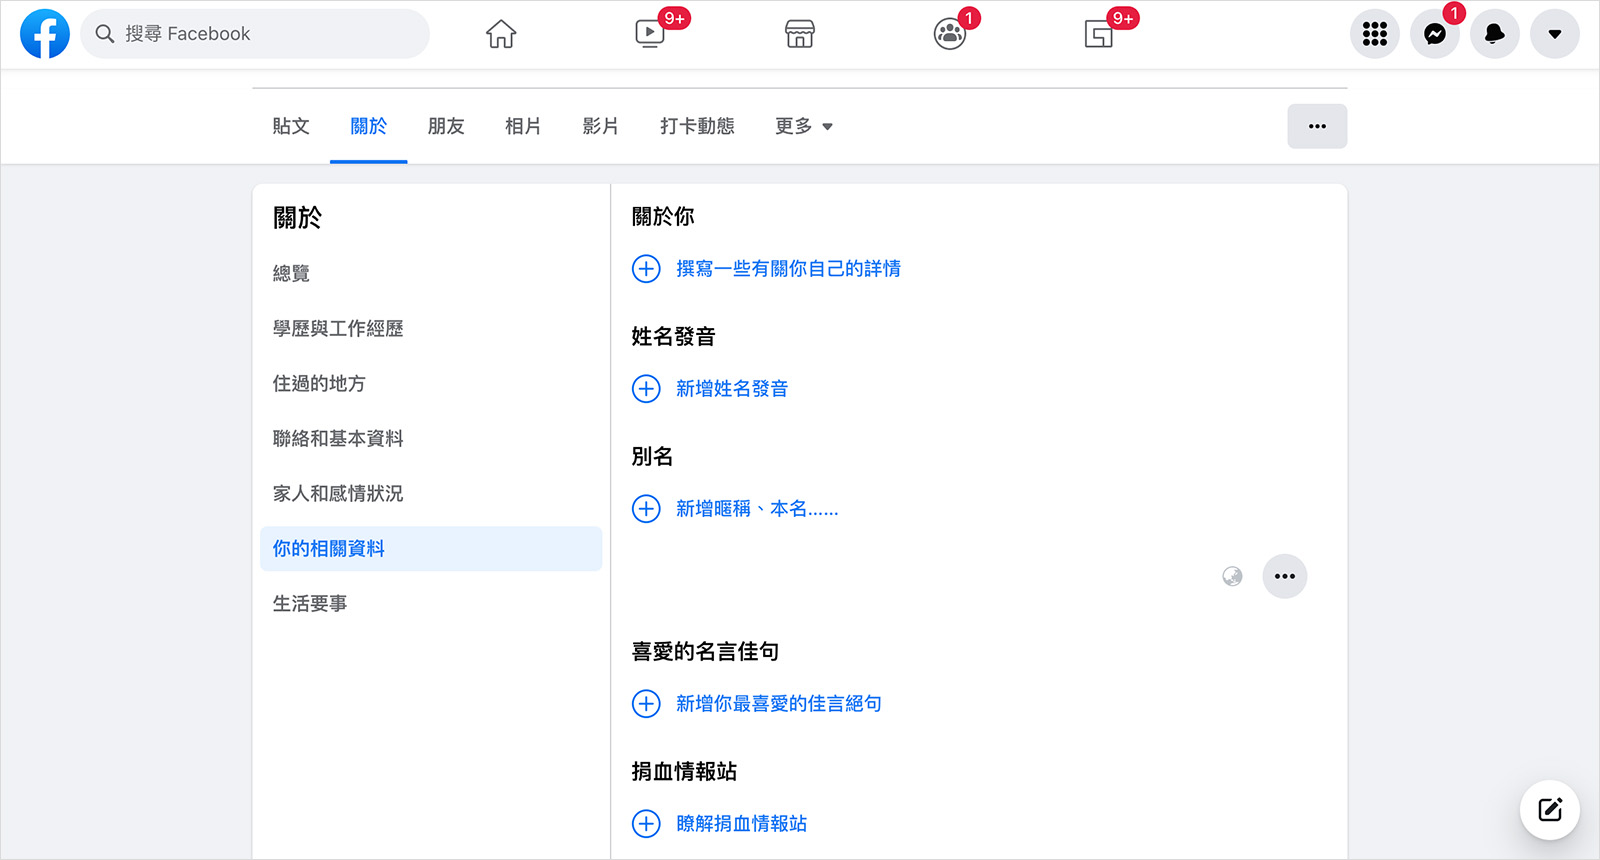Click the plus icon beside 撰寫一些有關你自己的詳情

point(646,268)
